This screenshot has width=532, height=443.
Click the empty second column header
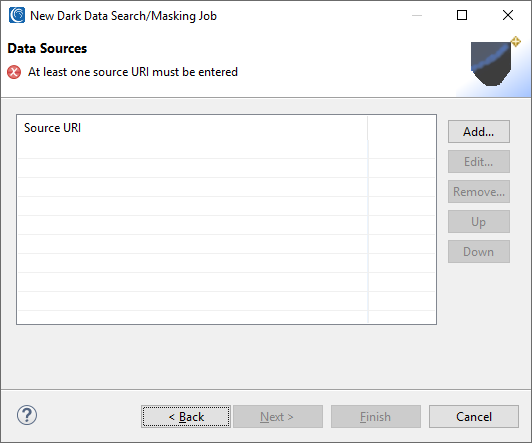[401, 128]
